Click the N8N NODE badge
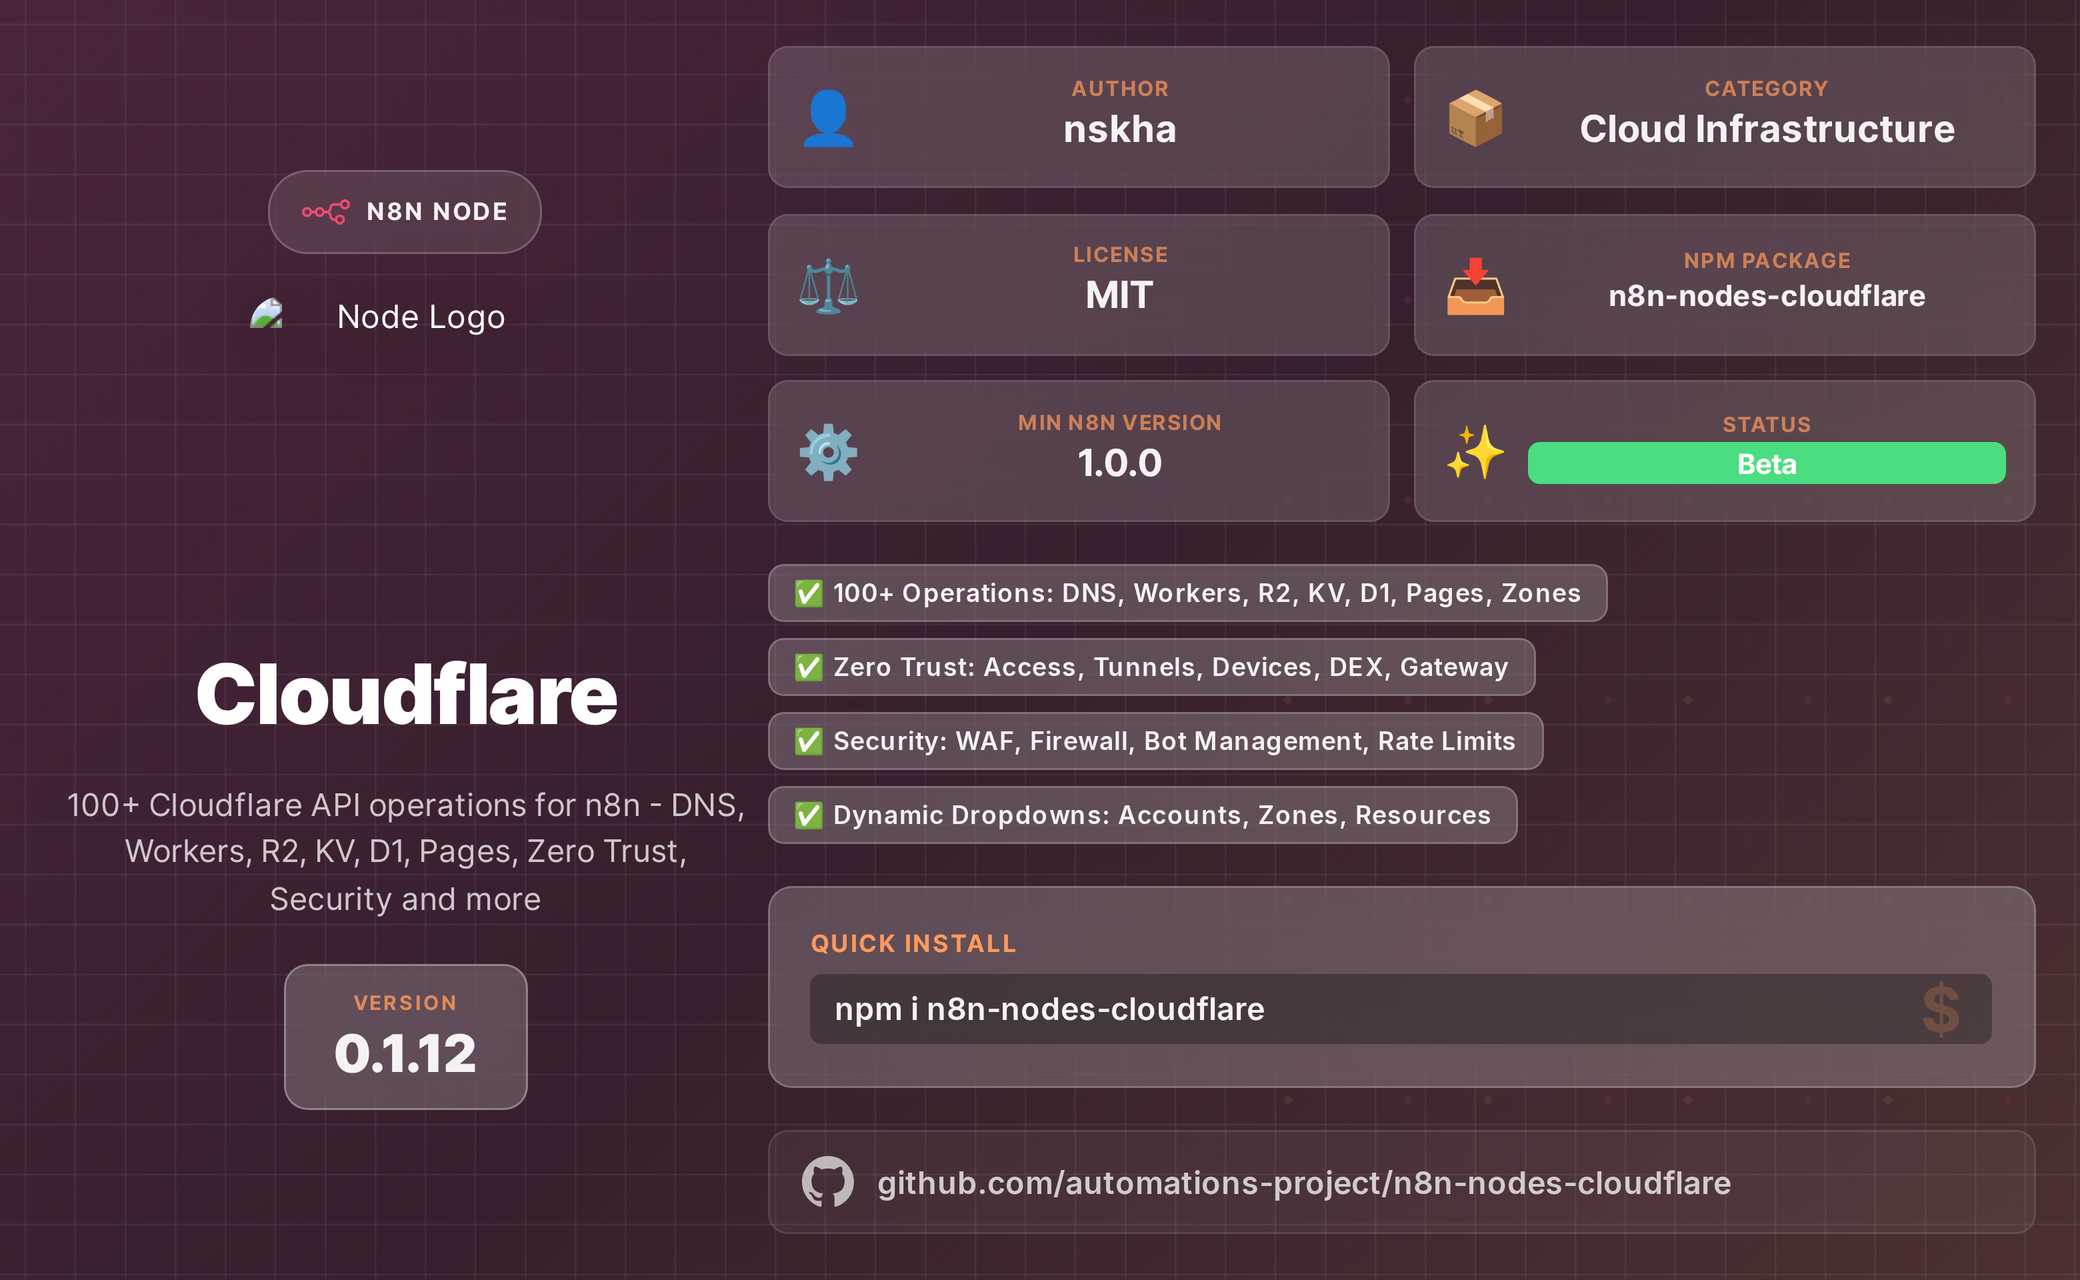 point(405,212)
